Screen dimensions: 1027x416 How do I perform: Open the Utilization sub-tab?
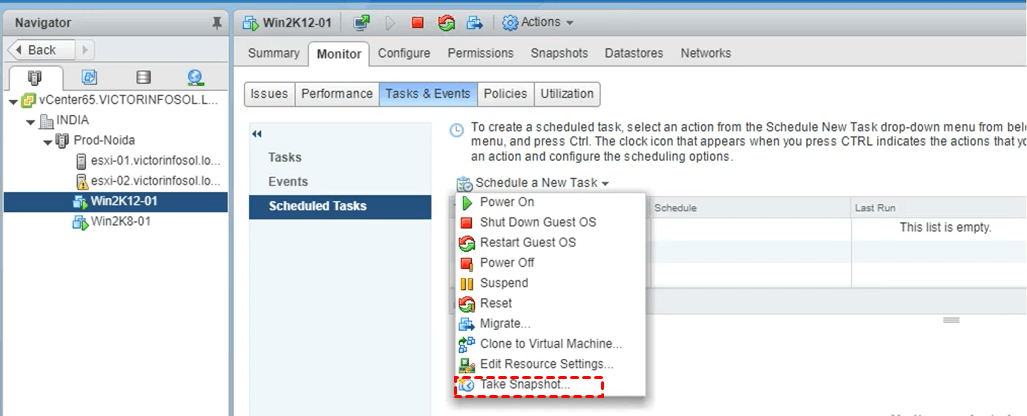click(567, 94)
